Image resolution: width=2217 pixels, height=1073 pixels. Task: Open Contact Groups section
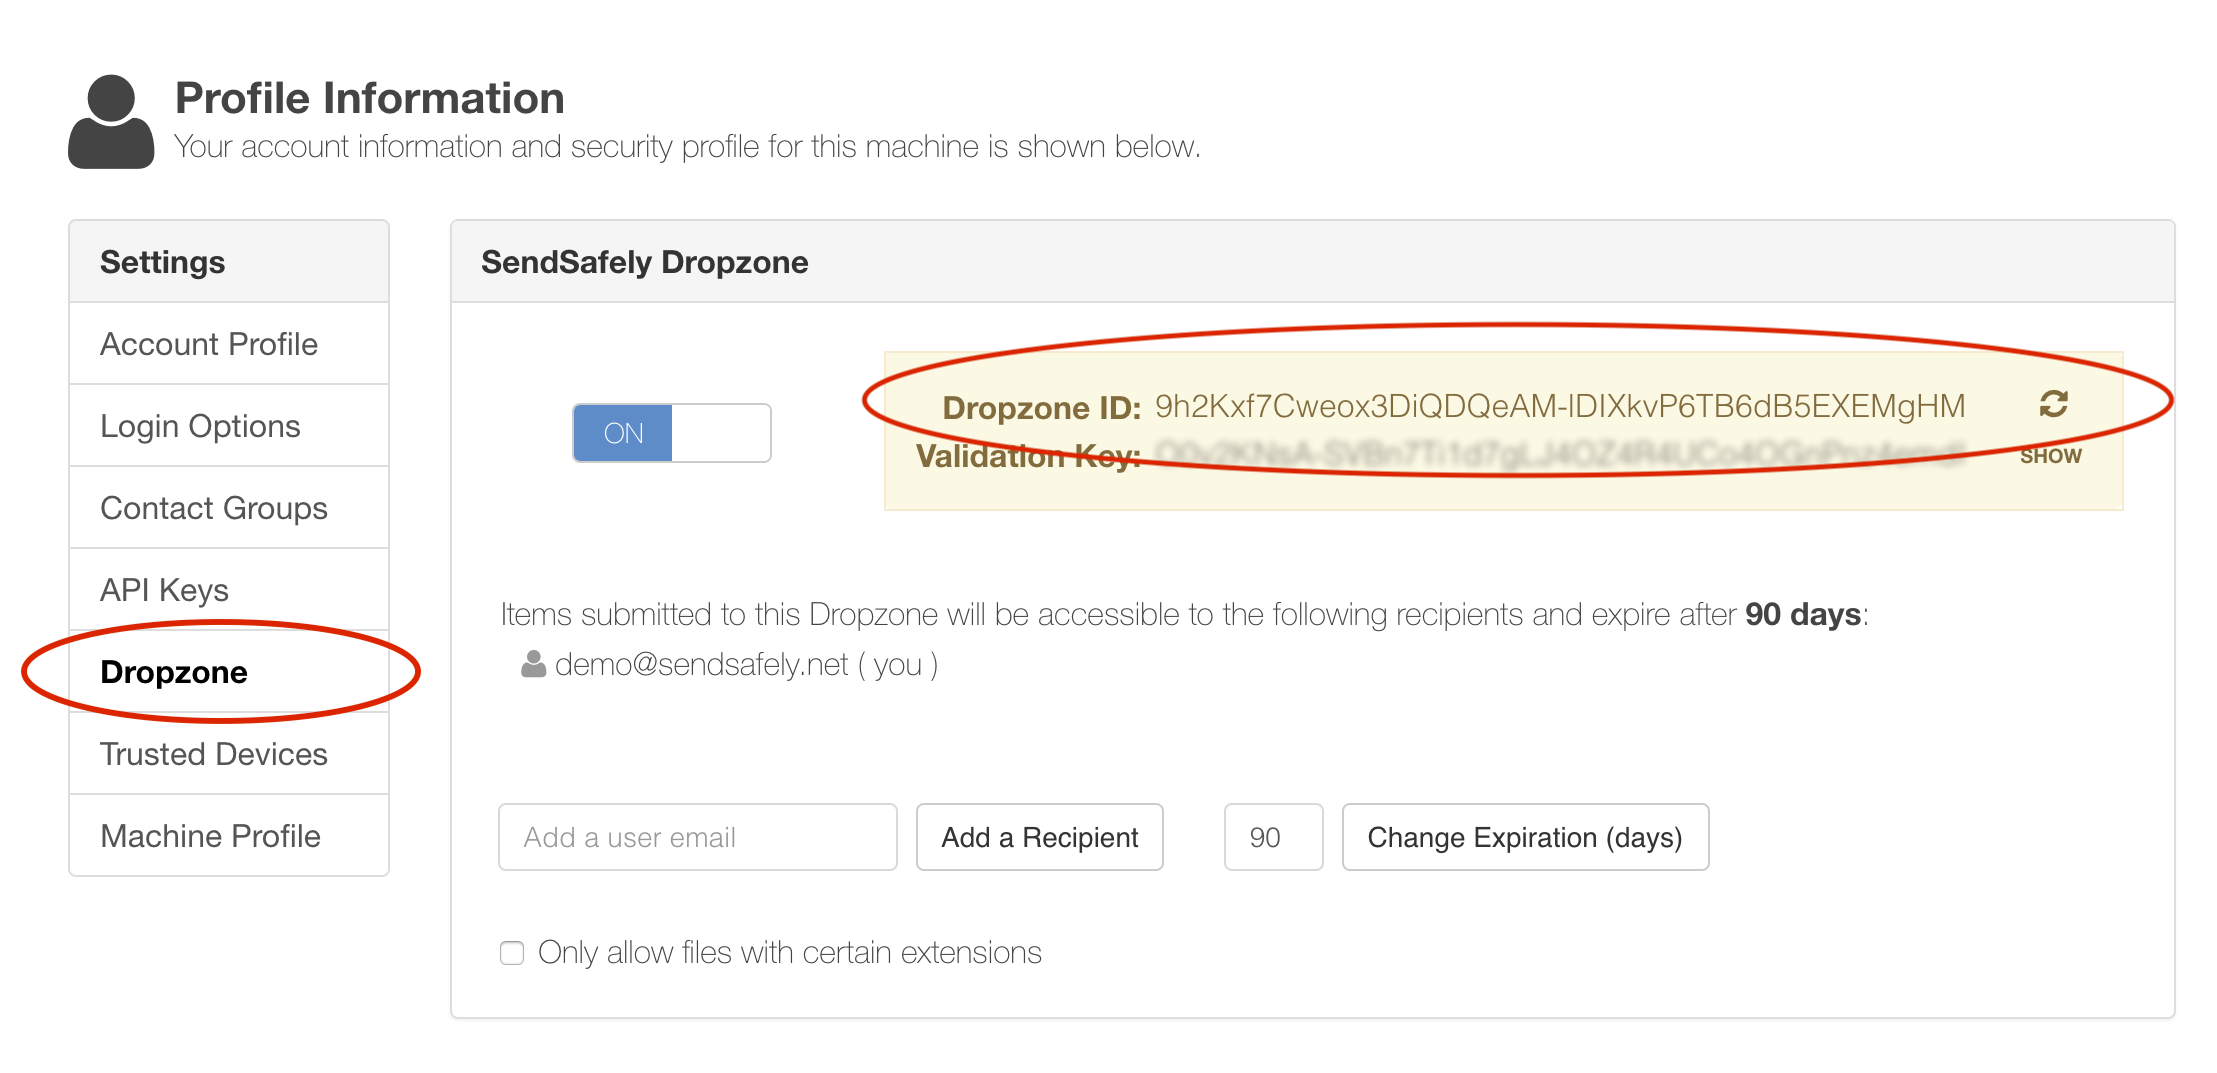[229, 508]
